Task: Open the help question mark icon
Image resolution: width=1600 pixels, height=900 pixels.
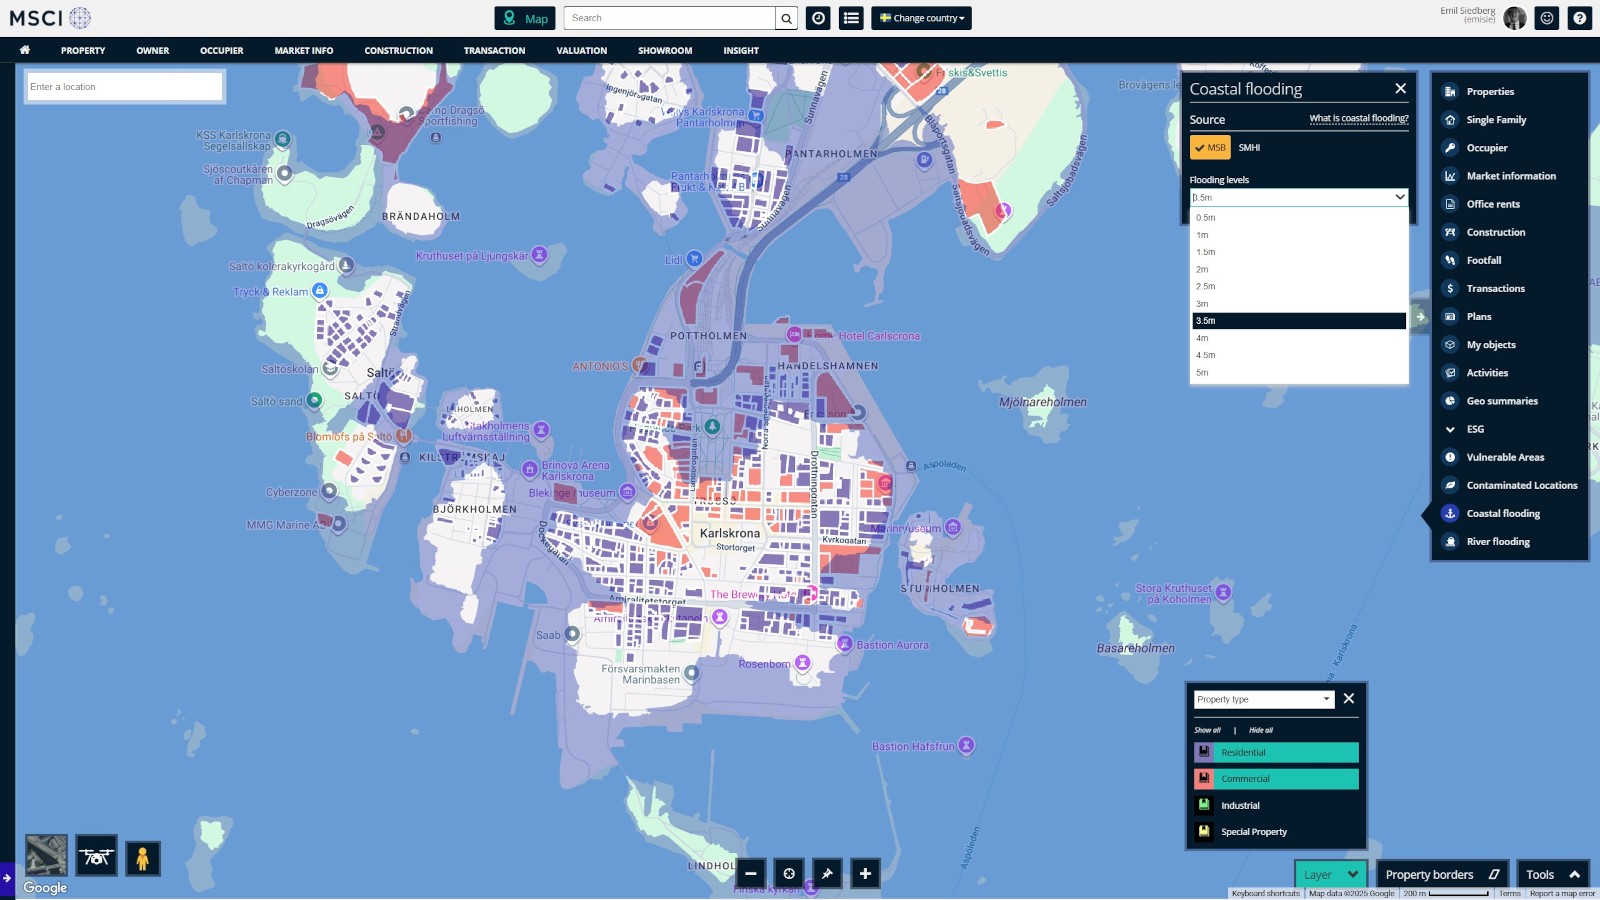Action: point(1579,18)
